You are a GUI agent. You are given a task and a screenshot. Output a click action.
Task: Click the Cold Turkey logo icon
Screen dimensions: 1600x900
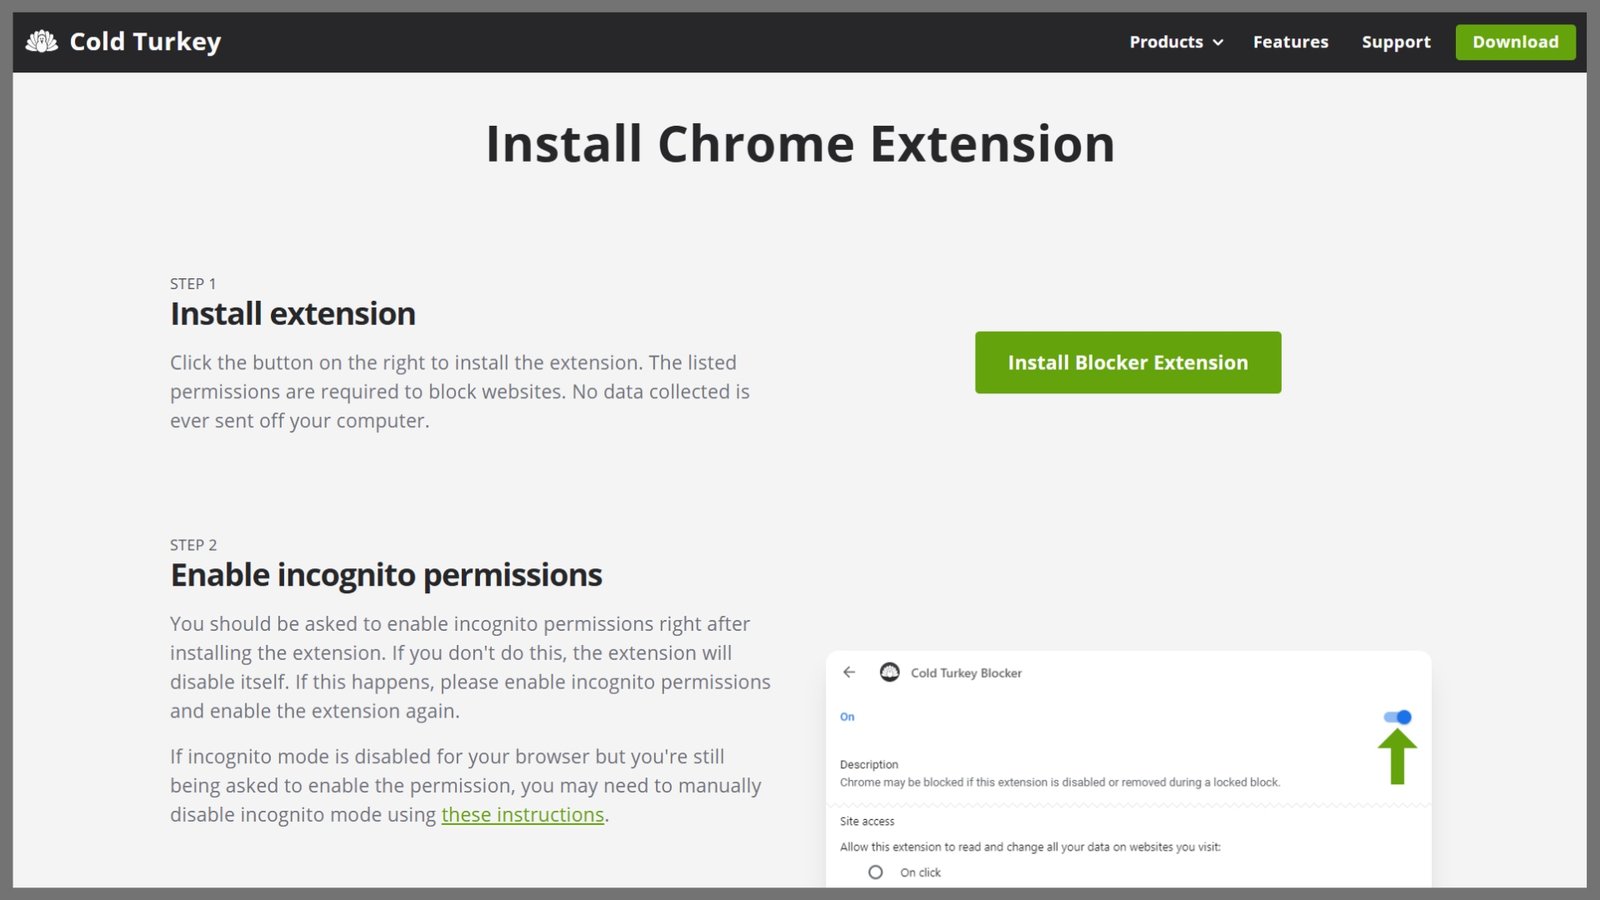(x=42, y=41)
